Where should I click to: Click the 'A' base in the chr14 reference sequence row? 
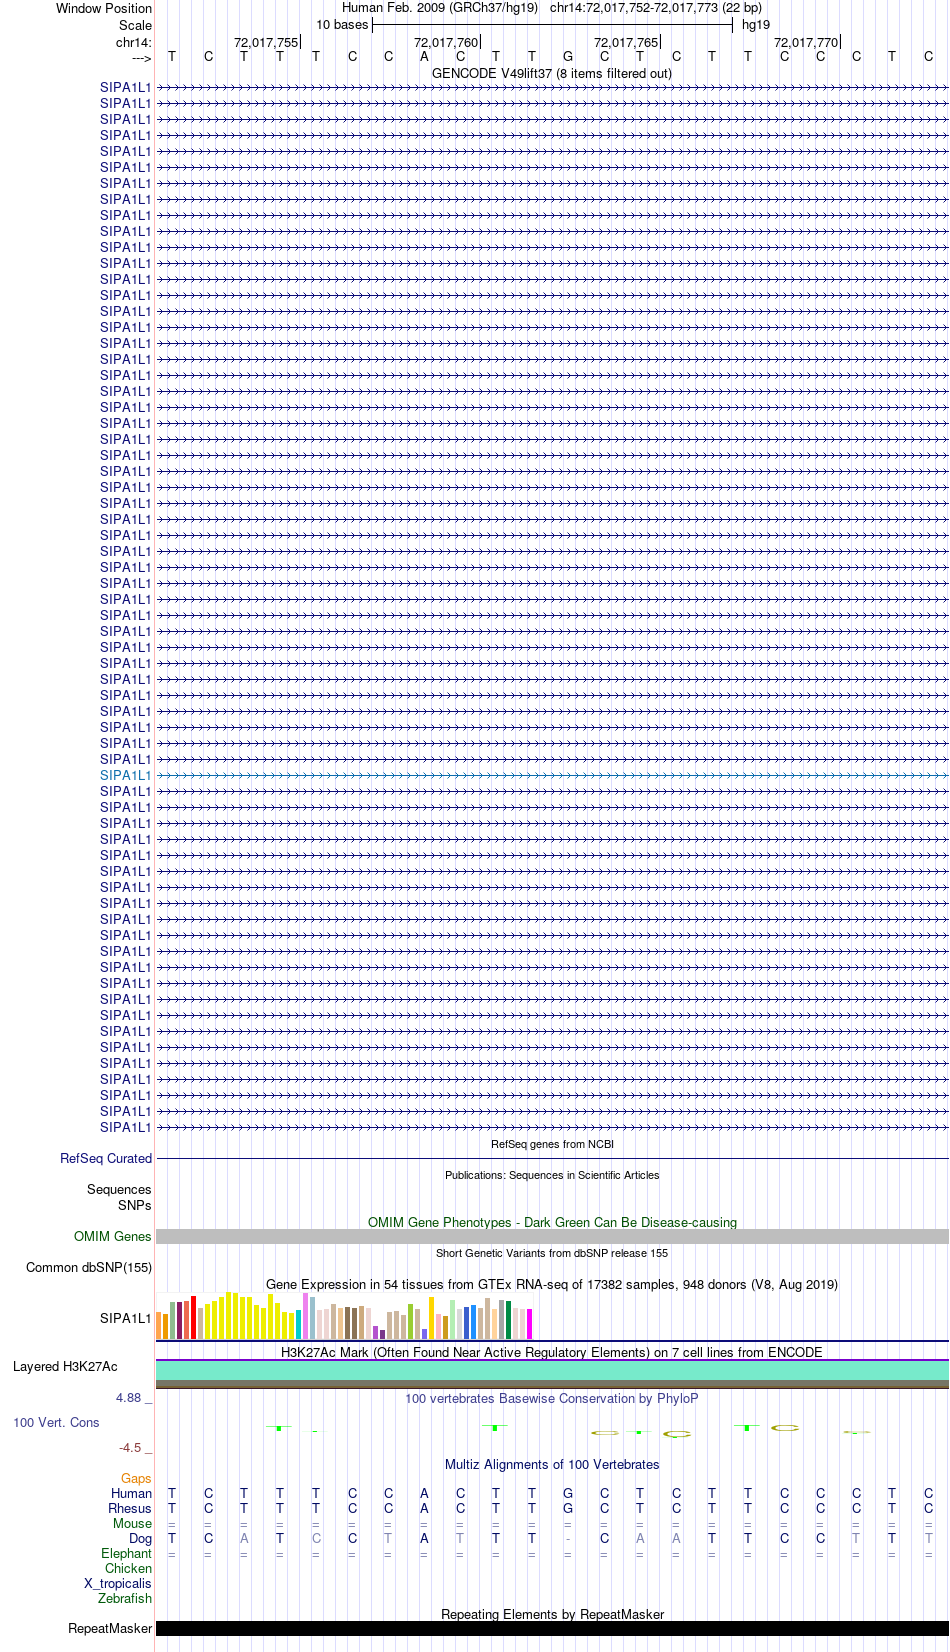tap(424, 56)
